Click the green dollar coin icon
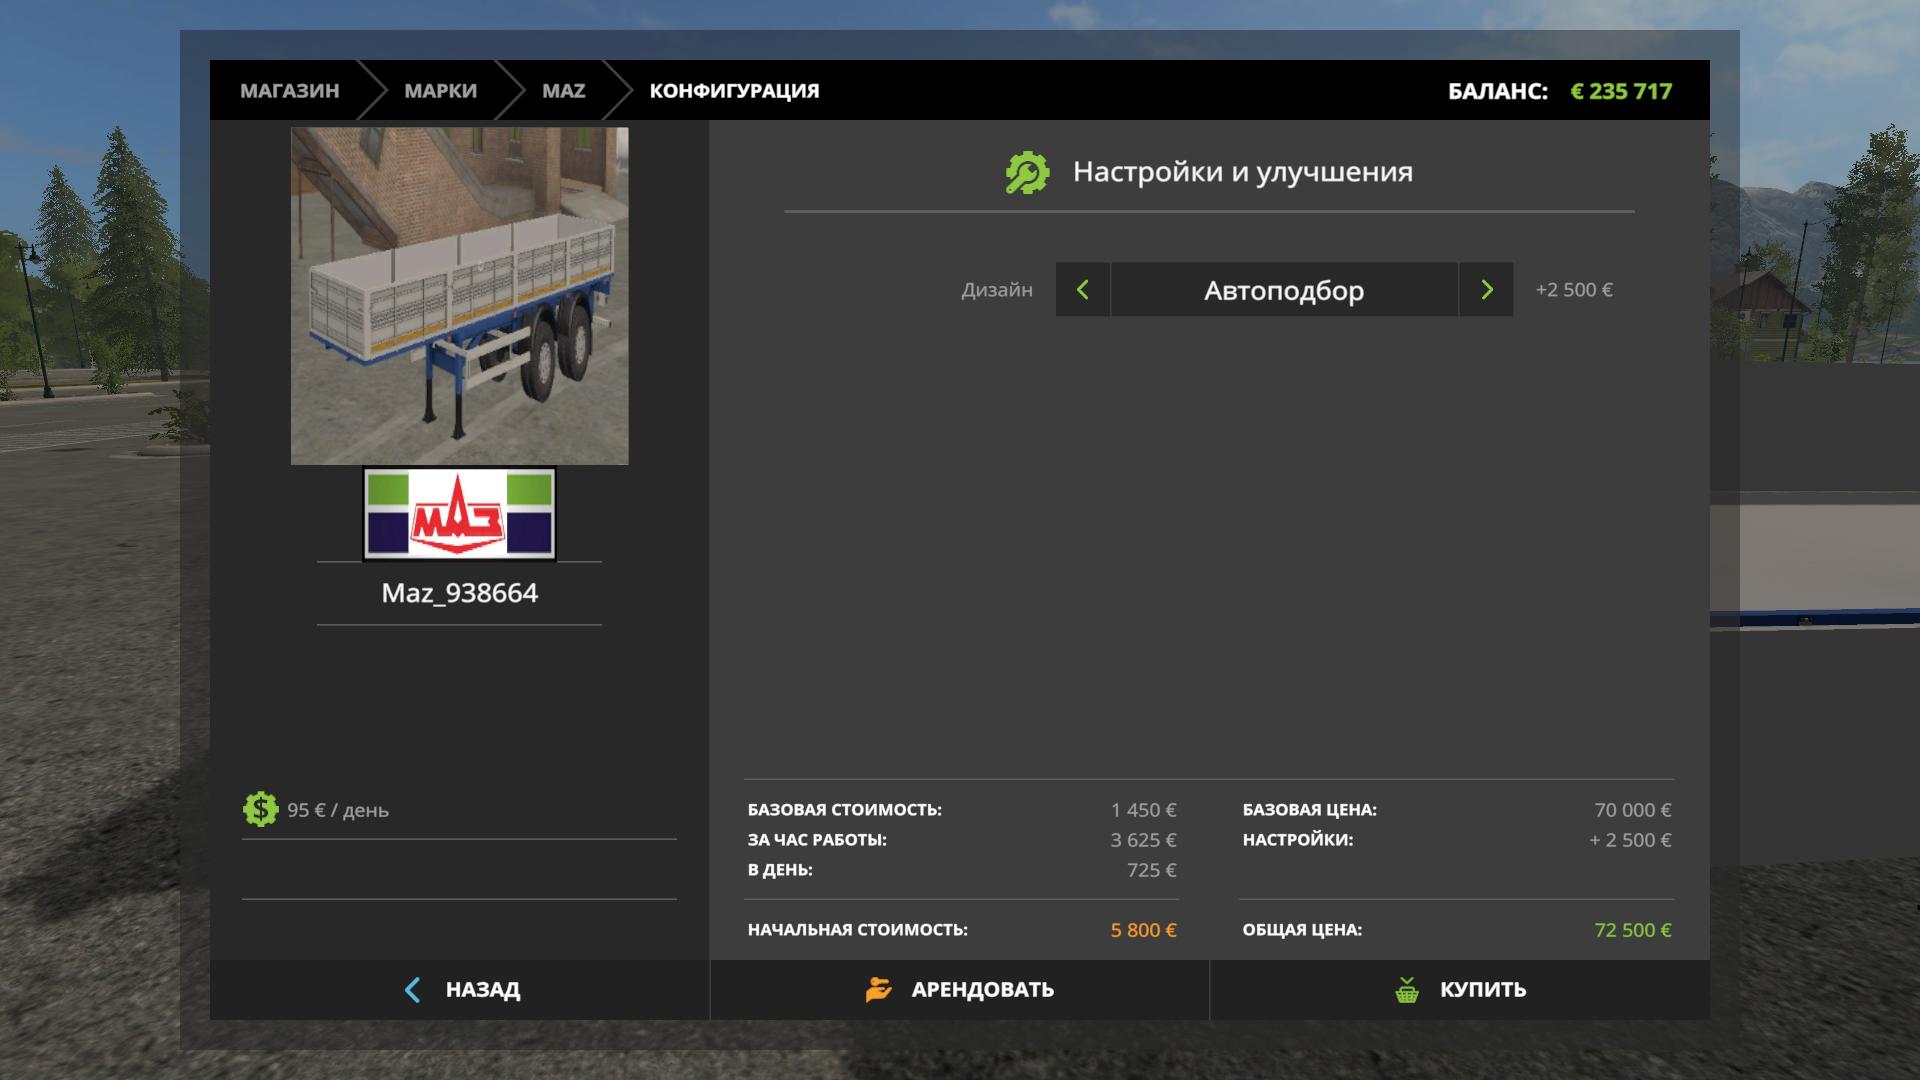 [x=260, y=809]
